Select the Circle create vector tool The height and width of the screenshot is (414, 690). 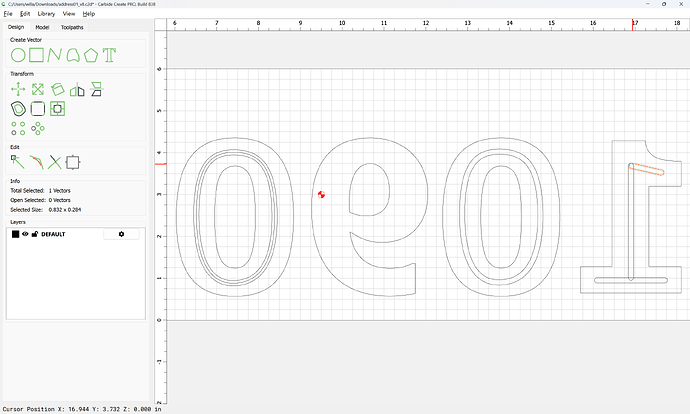[17, 54]
